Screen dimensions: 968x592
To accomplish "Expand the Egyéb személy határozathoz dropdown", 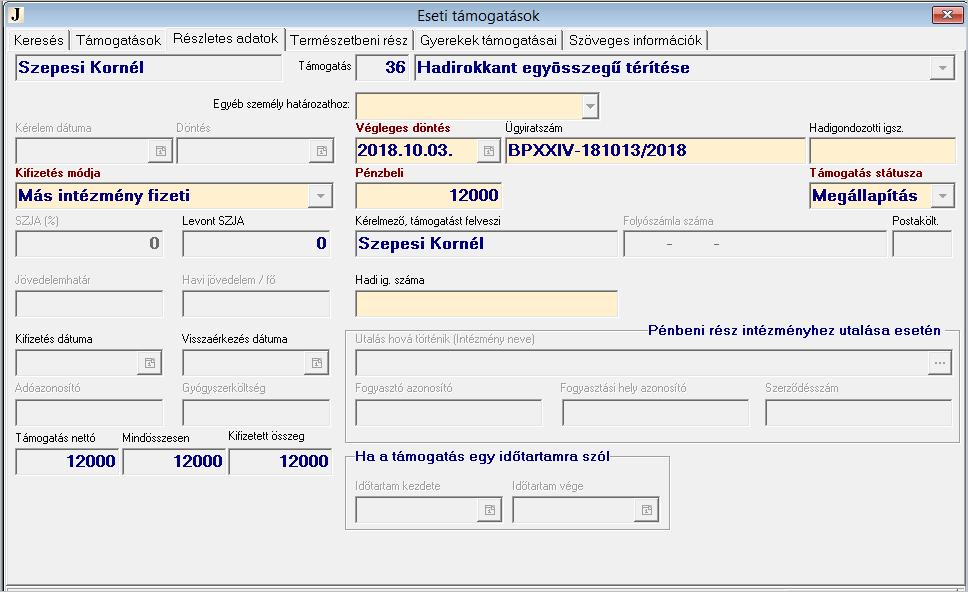I will (590, 106).
